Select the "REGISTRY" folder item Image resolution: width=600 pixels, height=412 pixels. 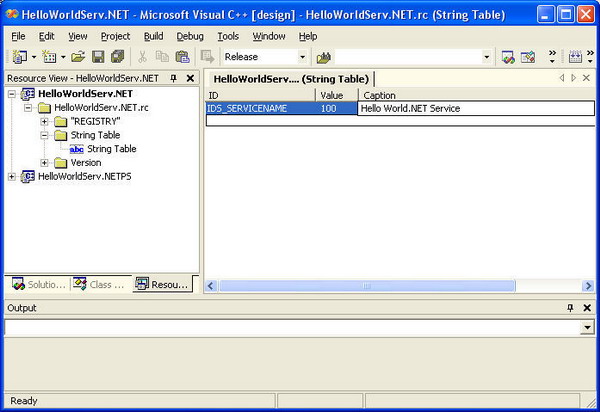tap(95, 122)
